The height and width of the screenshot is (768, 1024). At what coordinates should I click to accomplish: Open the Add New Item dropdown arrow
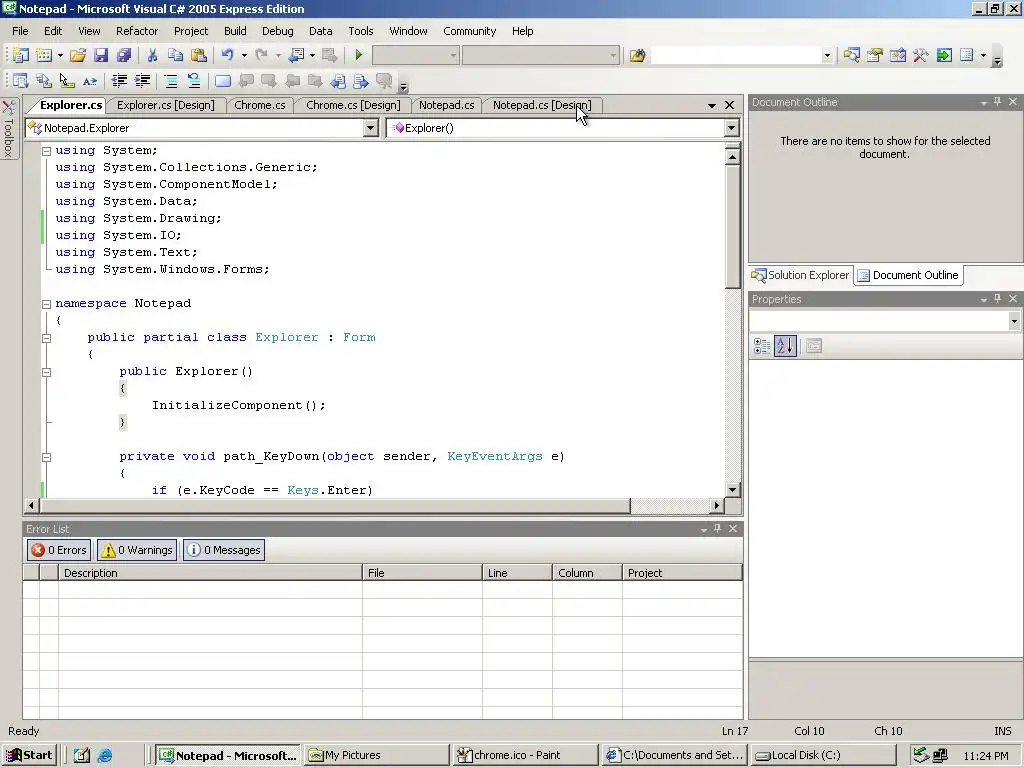click(60, 56)
